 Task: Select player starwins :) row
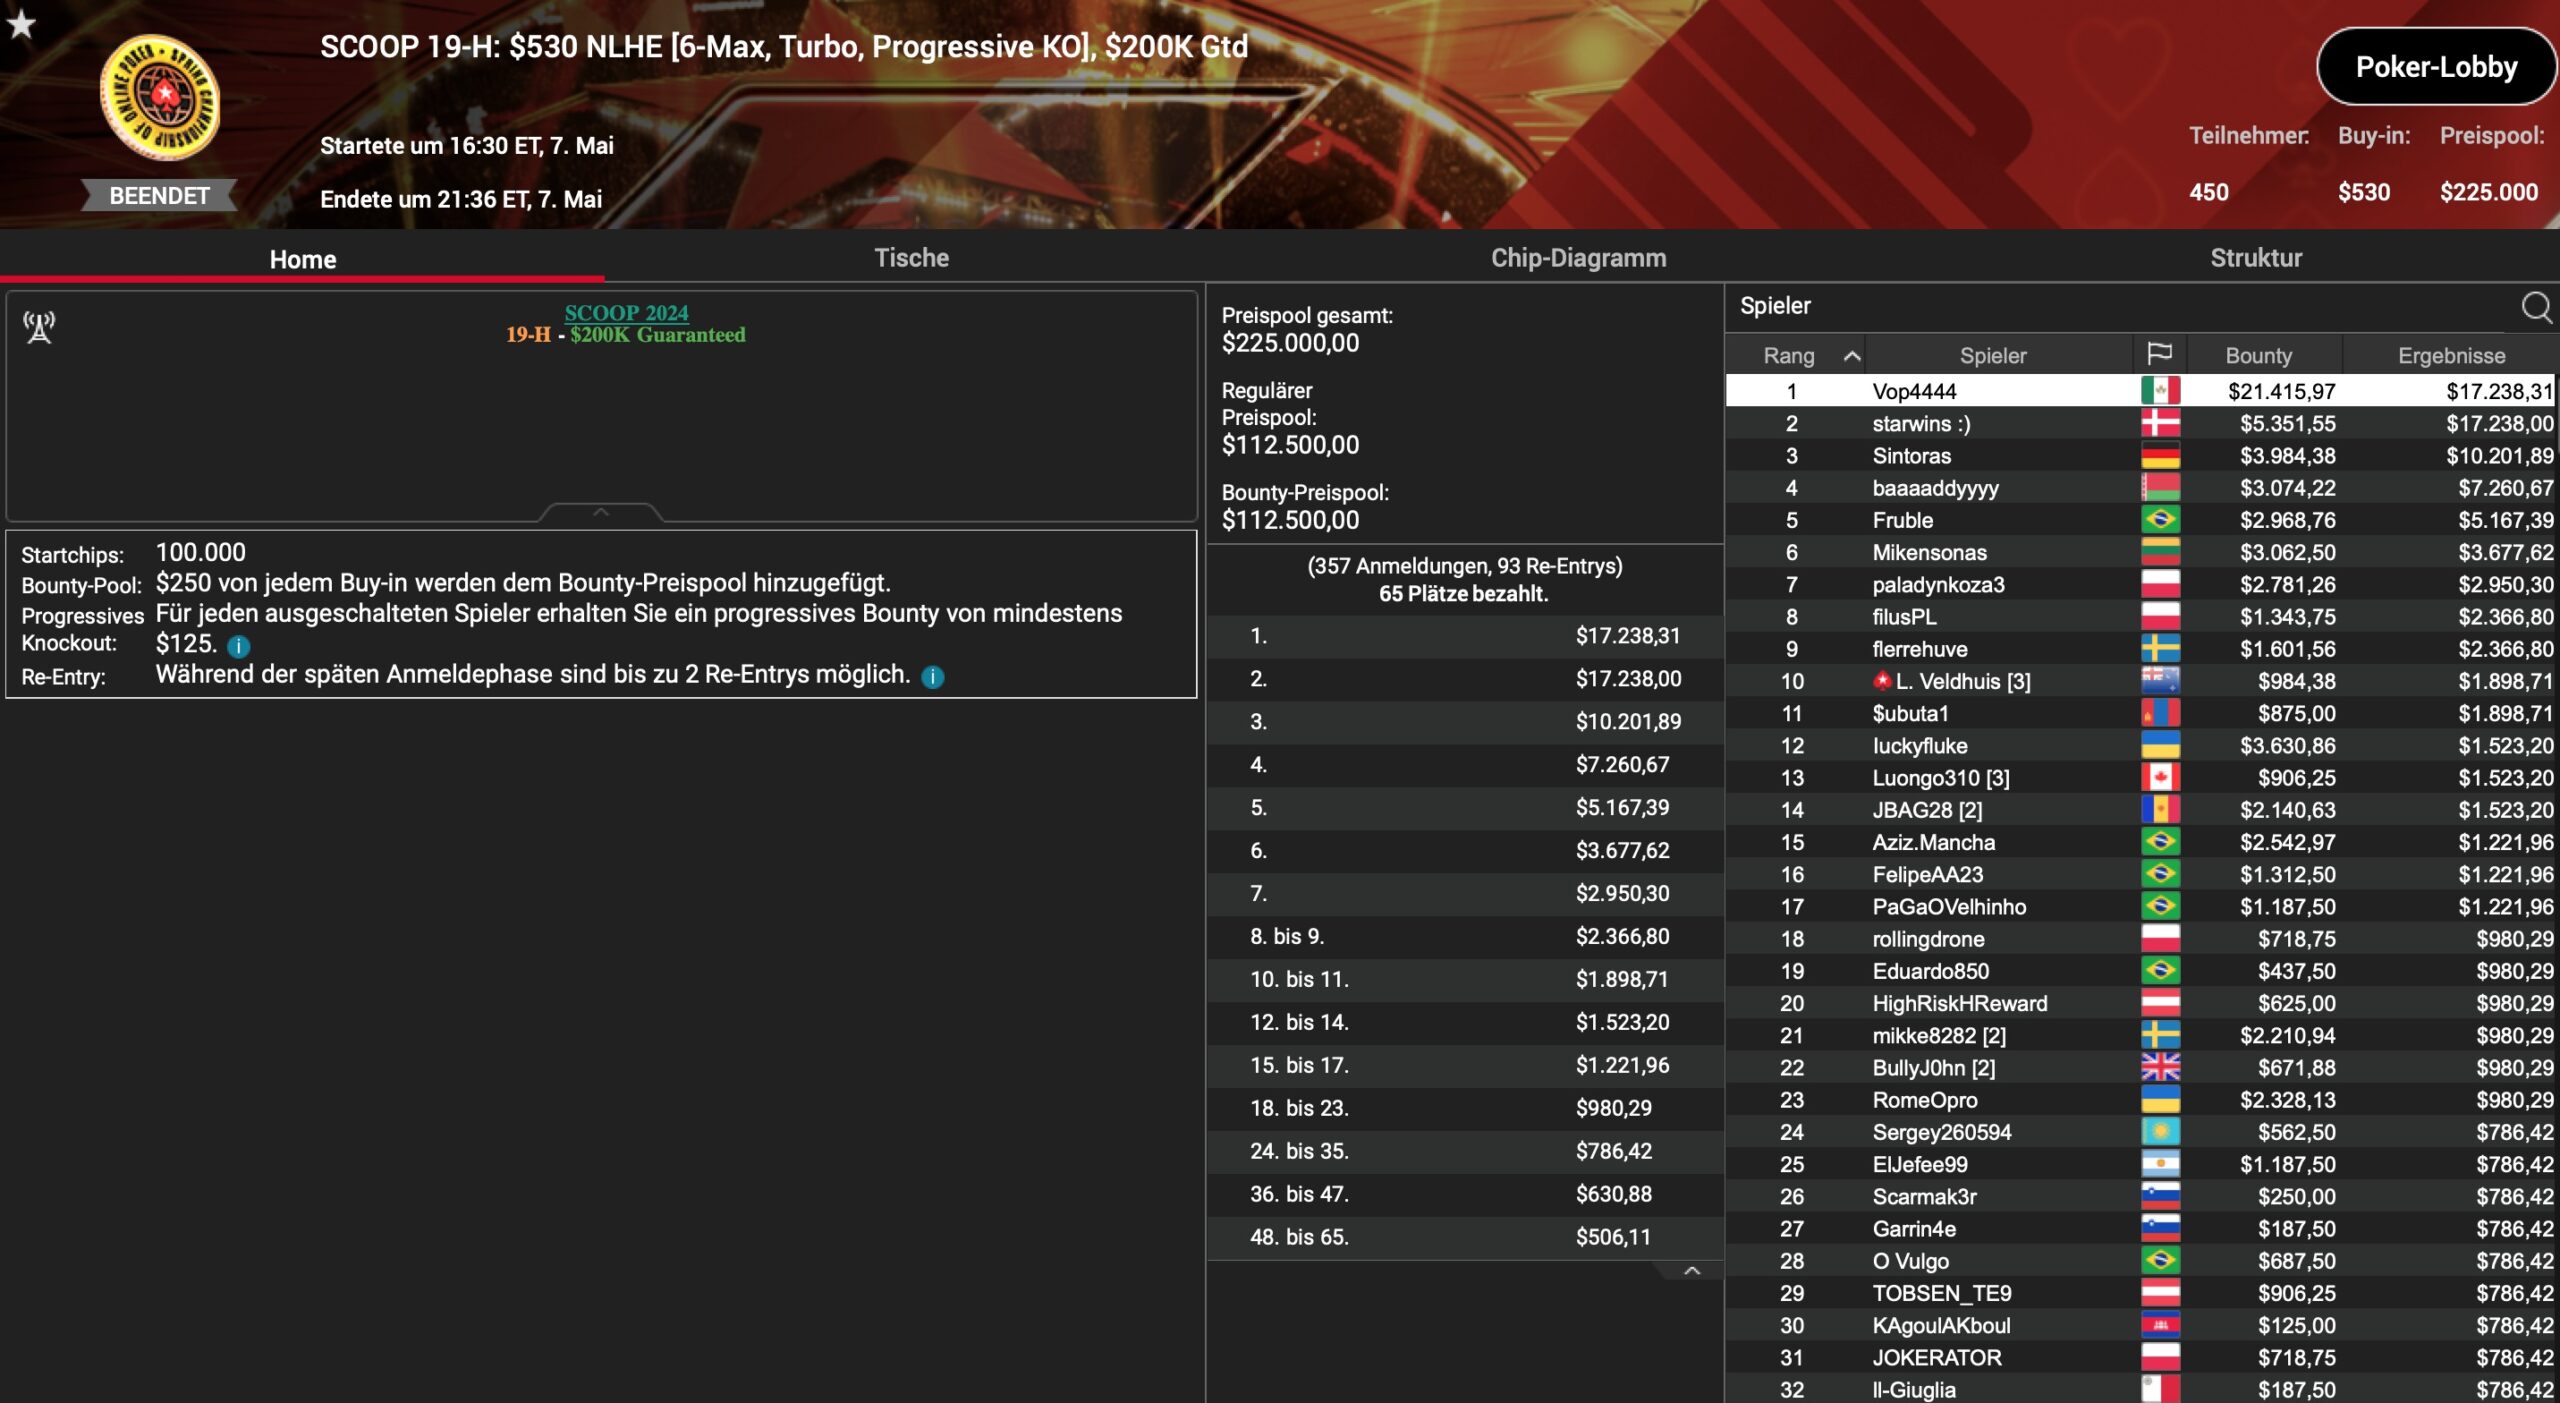coord(2140,423)
